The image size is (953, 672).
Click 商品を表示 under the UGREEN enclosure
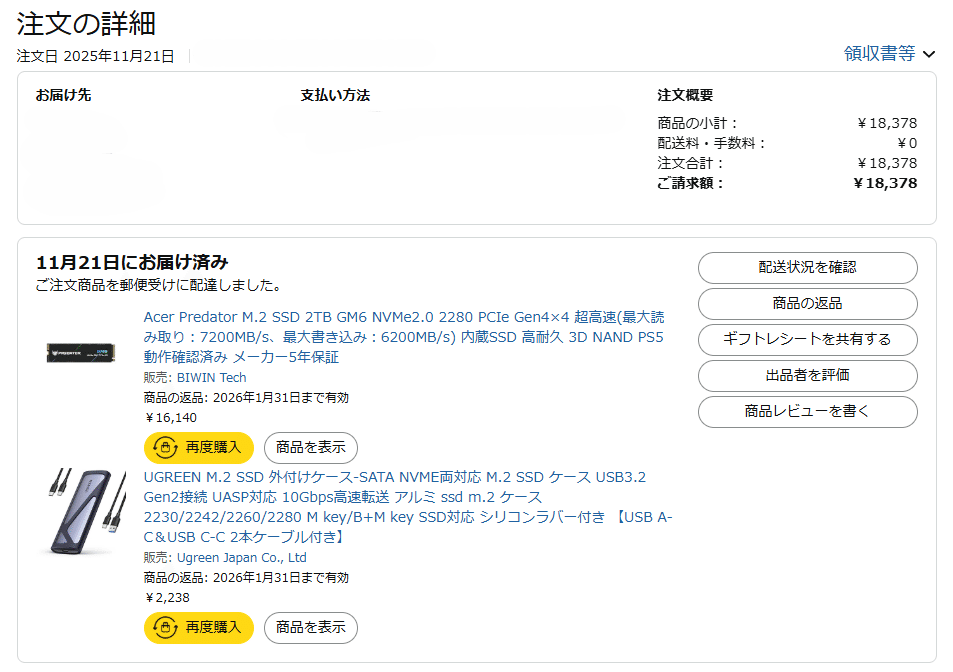309,628
